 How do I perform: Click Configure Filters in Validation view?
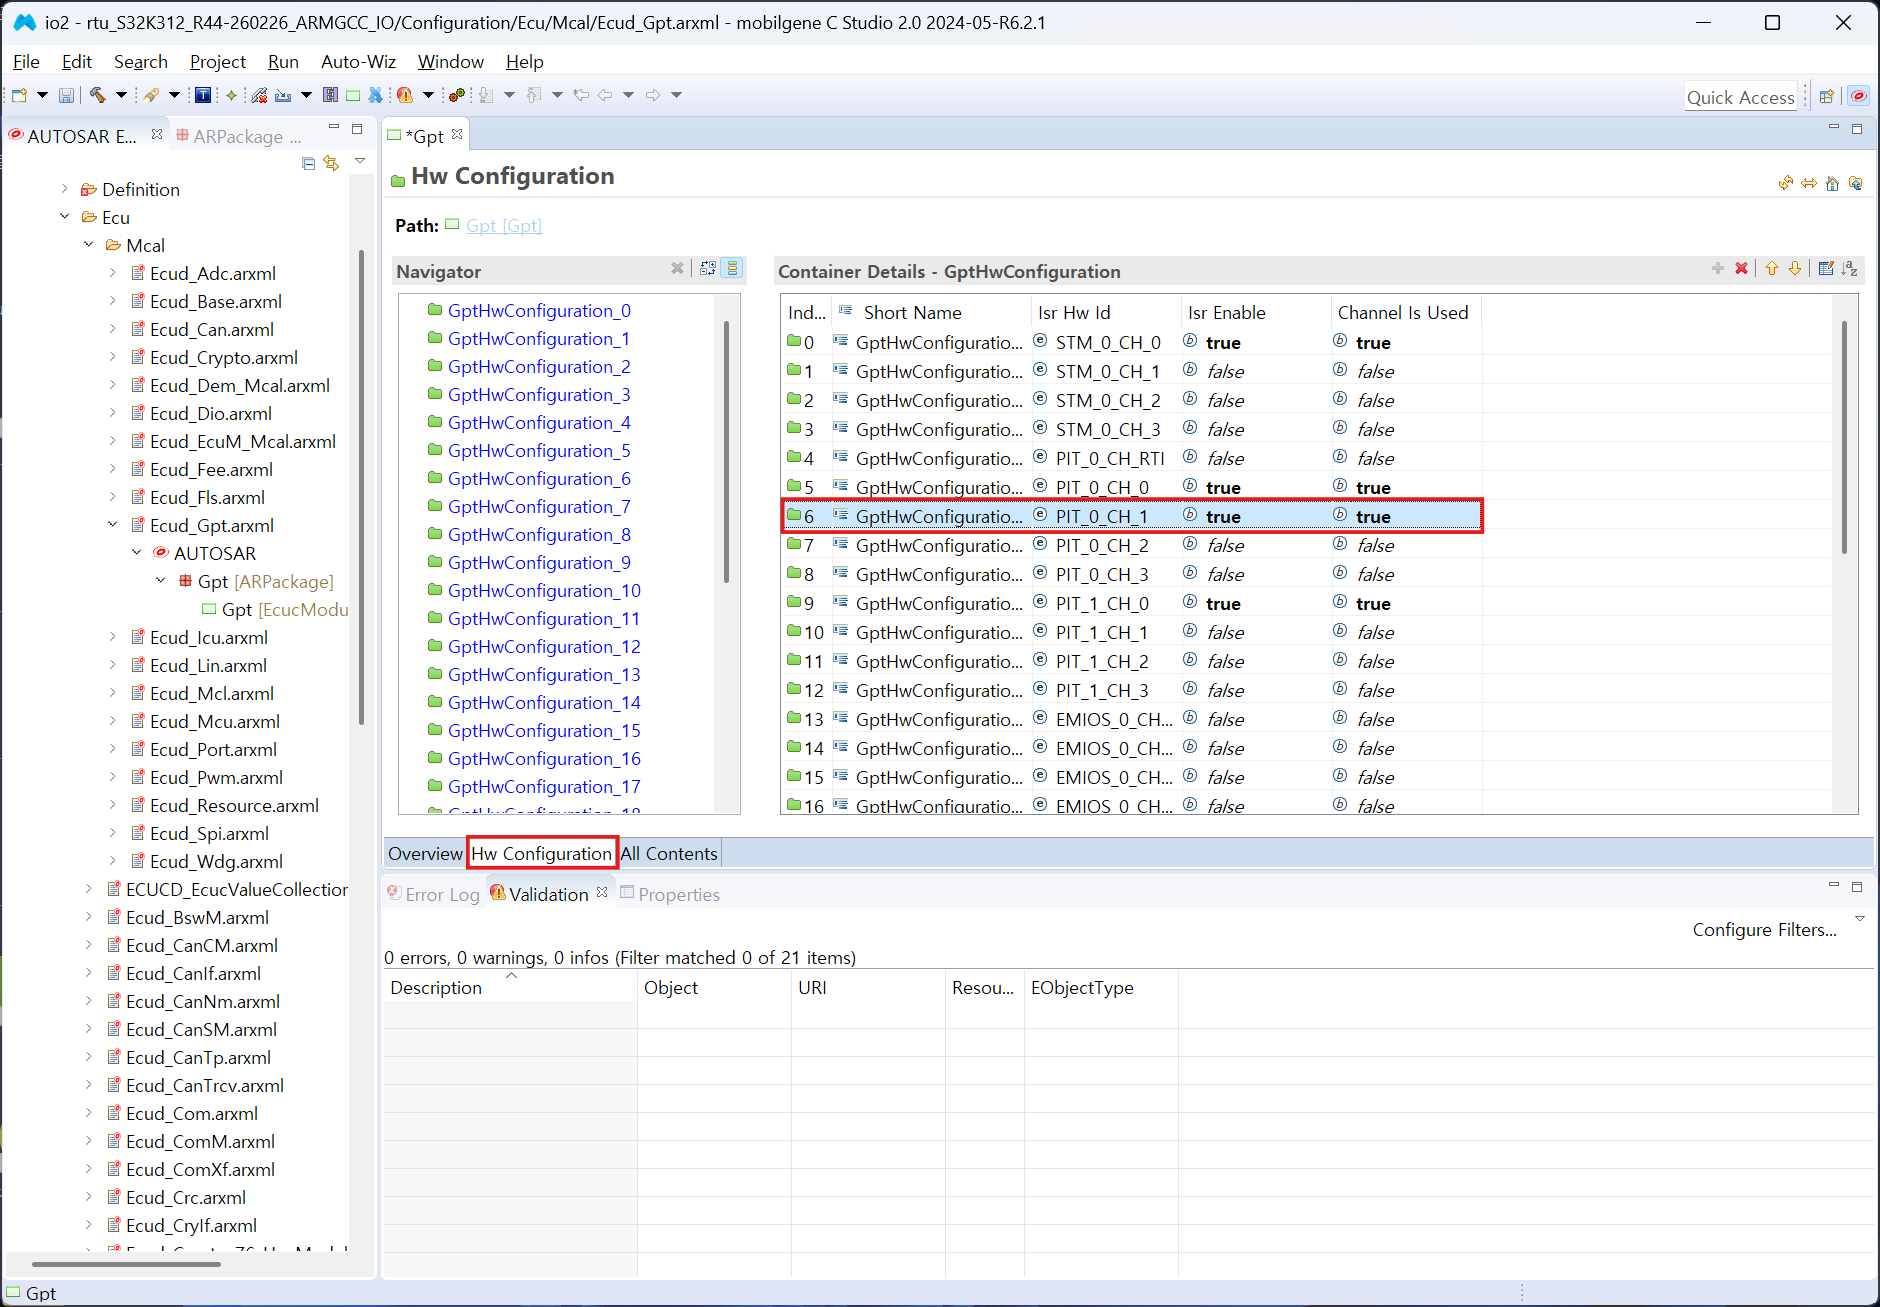1764,930
